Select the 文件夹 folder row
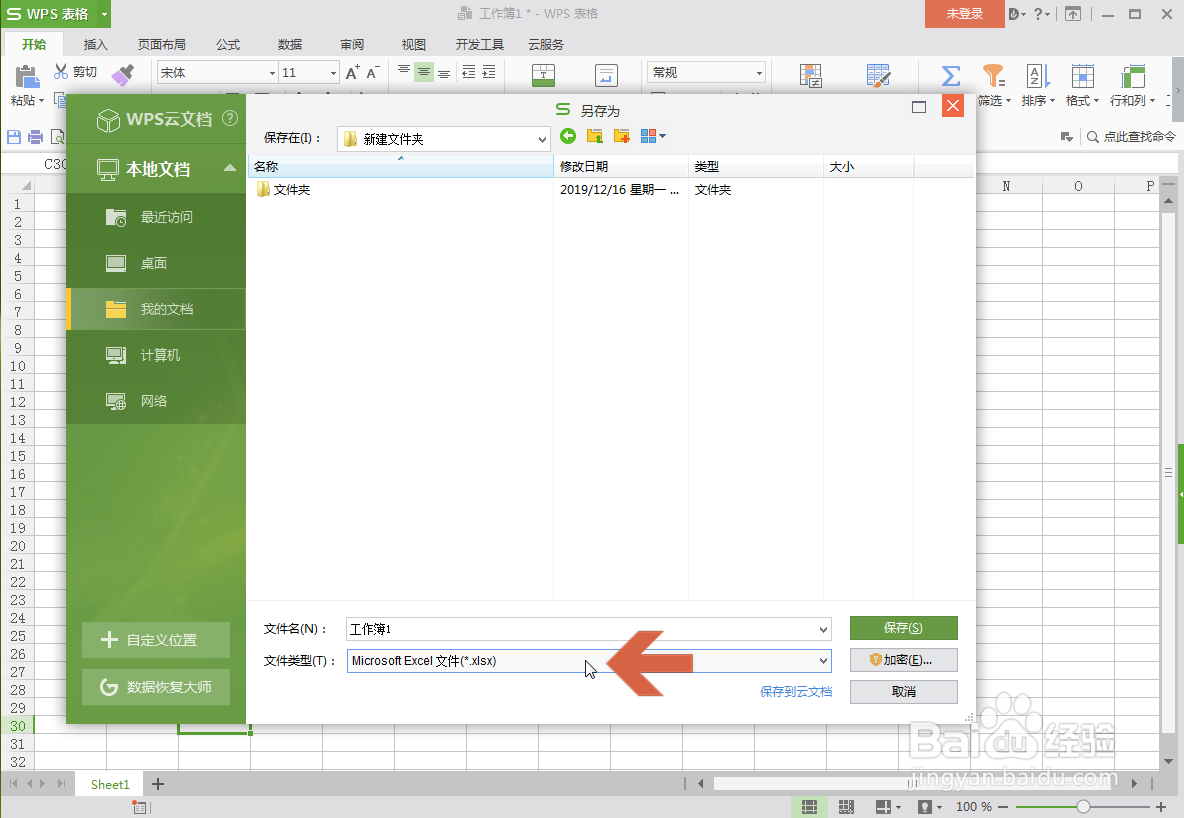1184x818 pixels. tap(581, 190)
